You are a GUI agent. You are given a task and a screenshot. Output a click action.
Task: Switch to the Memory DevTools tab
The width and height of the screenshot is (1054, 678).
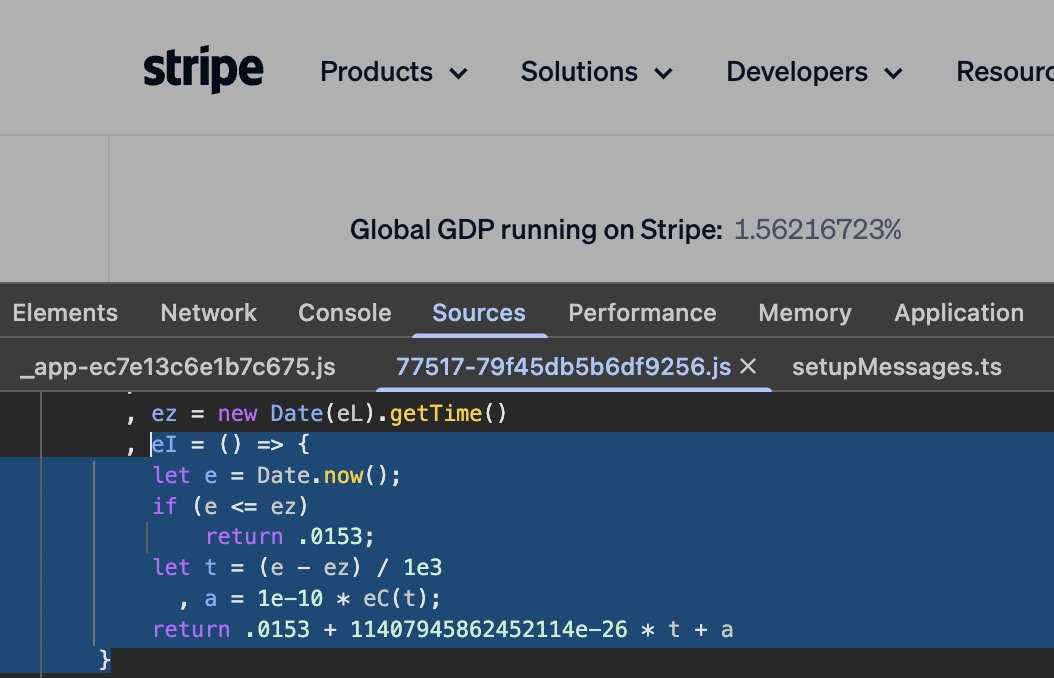(805, 312)
